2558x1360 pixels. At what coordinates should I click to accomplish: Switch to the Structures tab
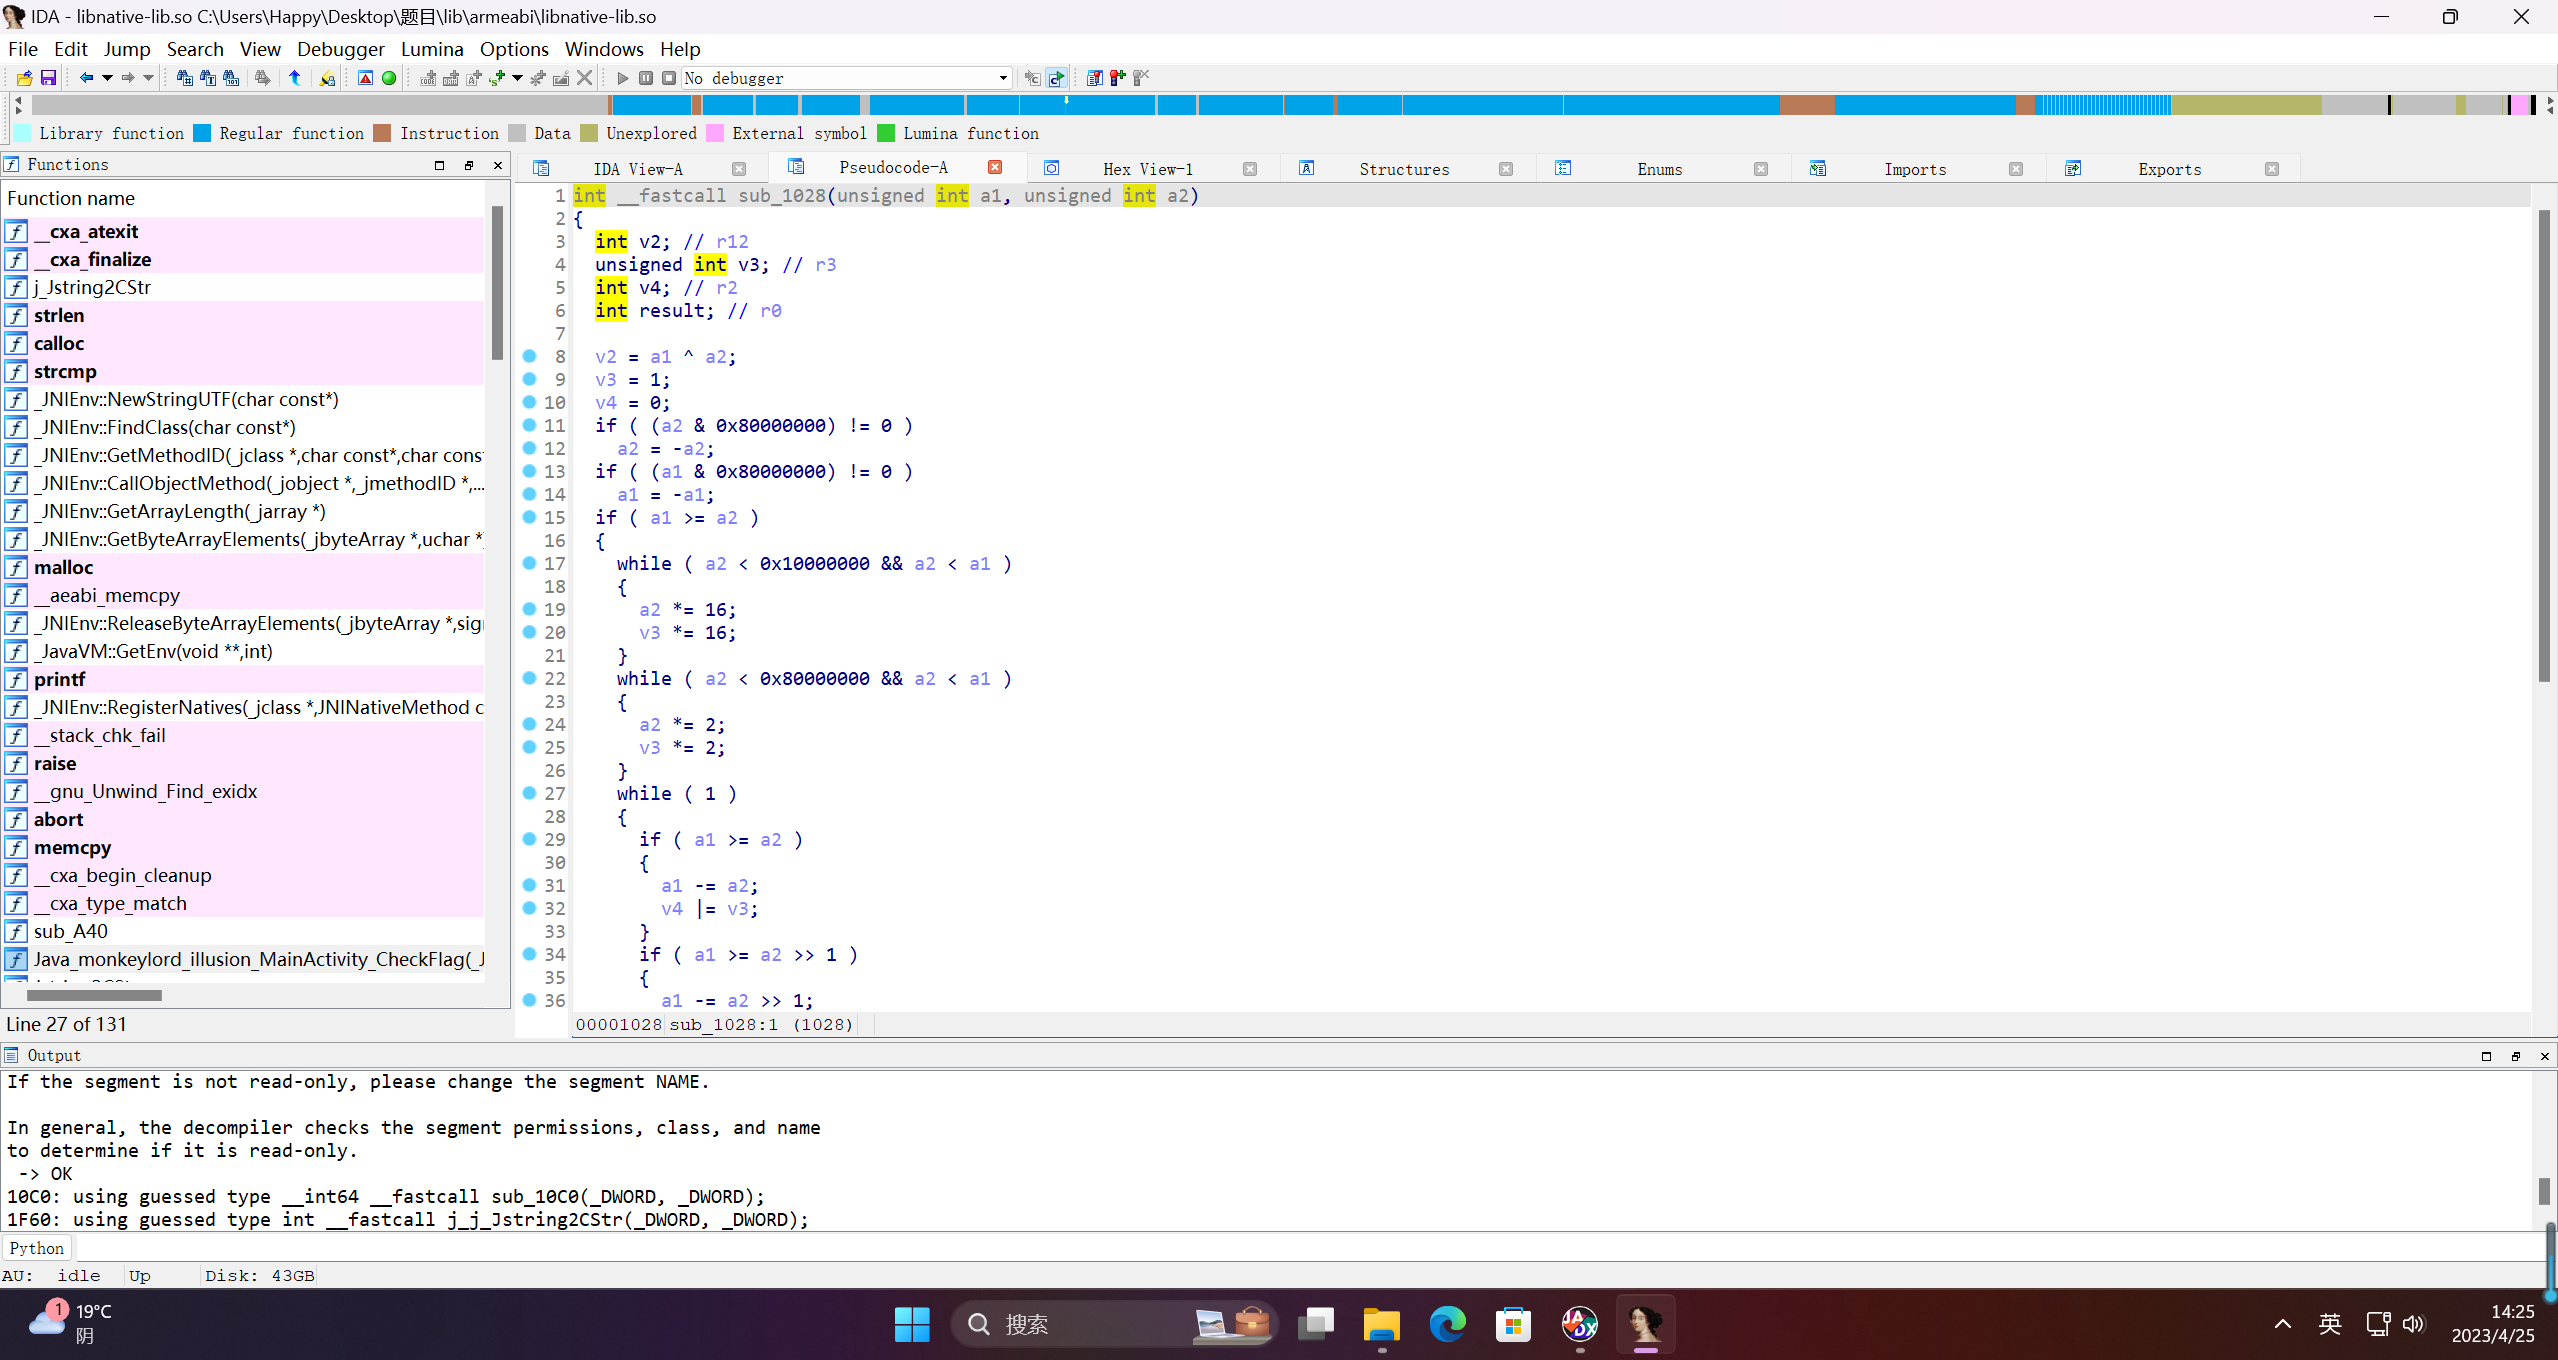click(x=1404, y=169)
